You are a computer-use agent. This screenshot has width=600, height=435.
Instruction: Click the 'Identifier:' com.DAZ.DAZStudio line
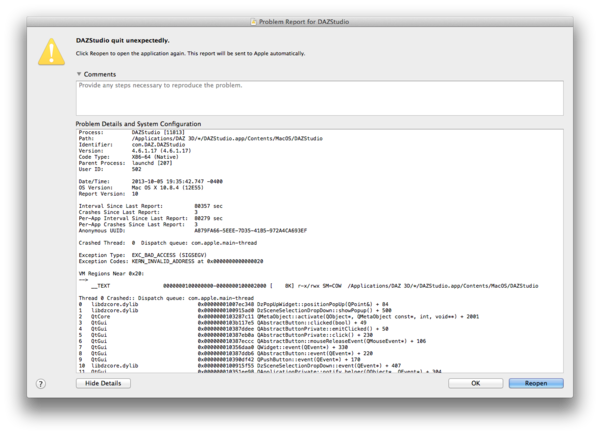[x=132, y=145]
